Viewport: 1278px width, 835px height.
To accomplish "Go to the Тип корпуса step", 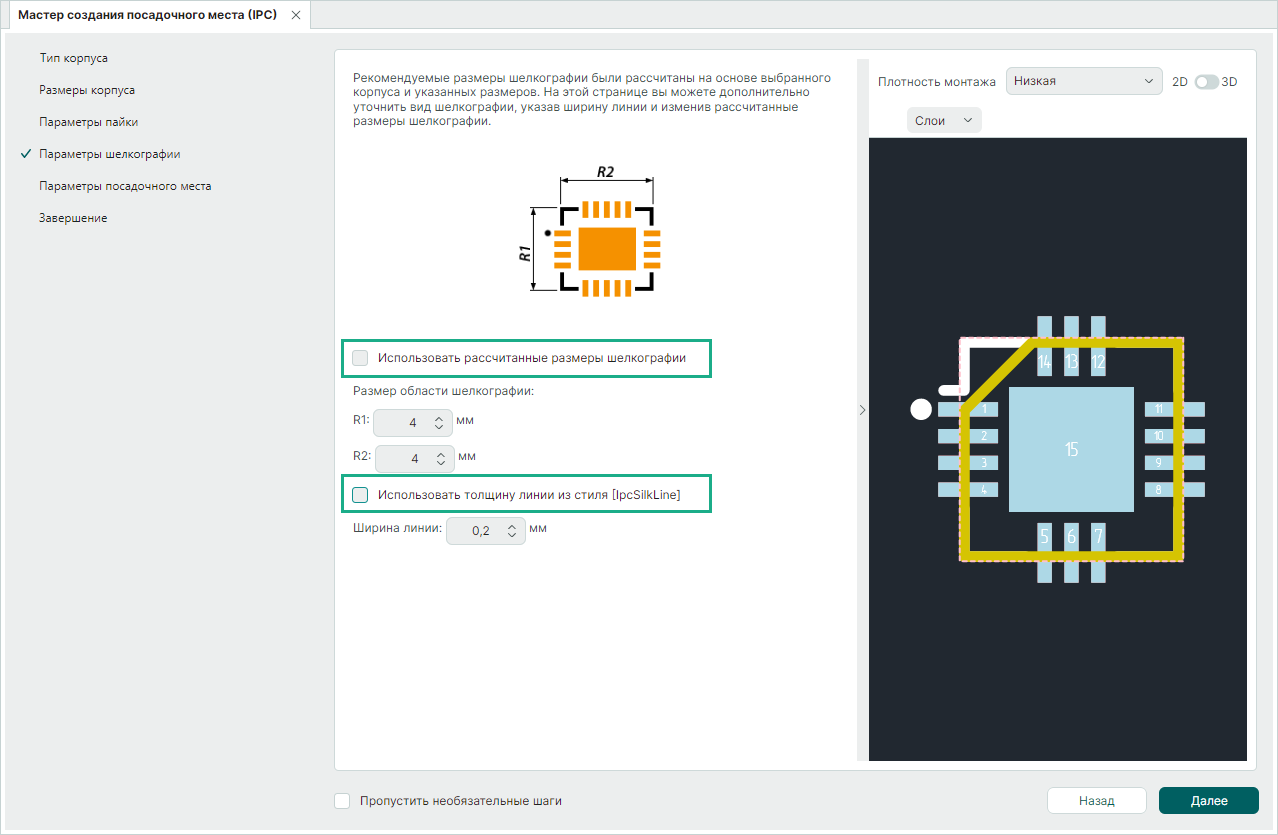I will (x=73, y=58).
